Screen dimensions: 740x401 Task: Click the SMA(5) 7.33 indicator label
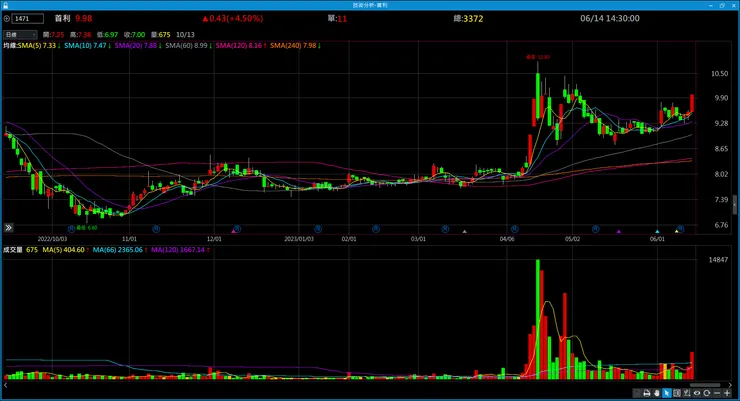tap(37, 46)
